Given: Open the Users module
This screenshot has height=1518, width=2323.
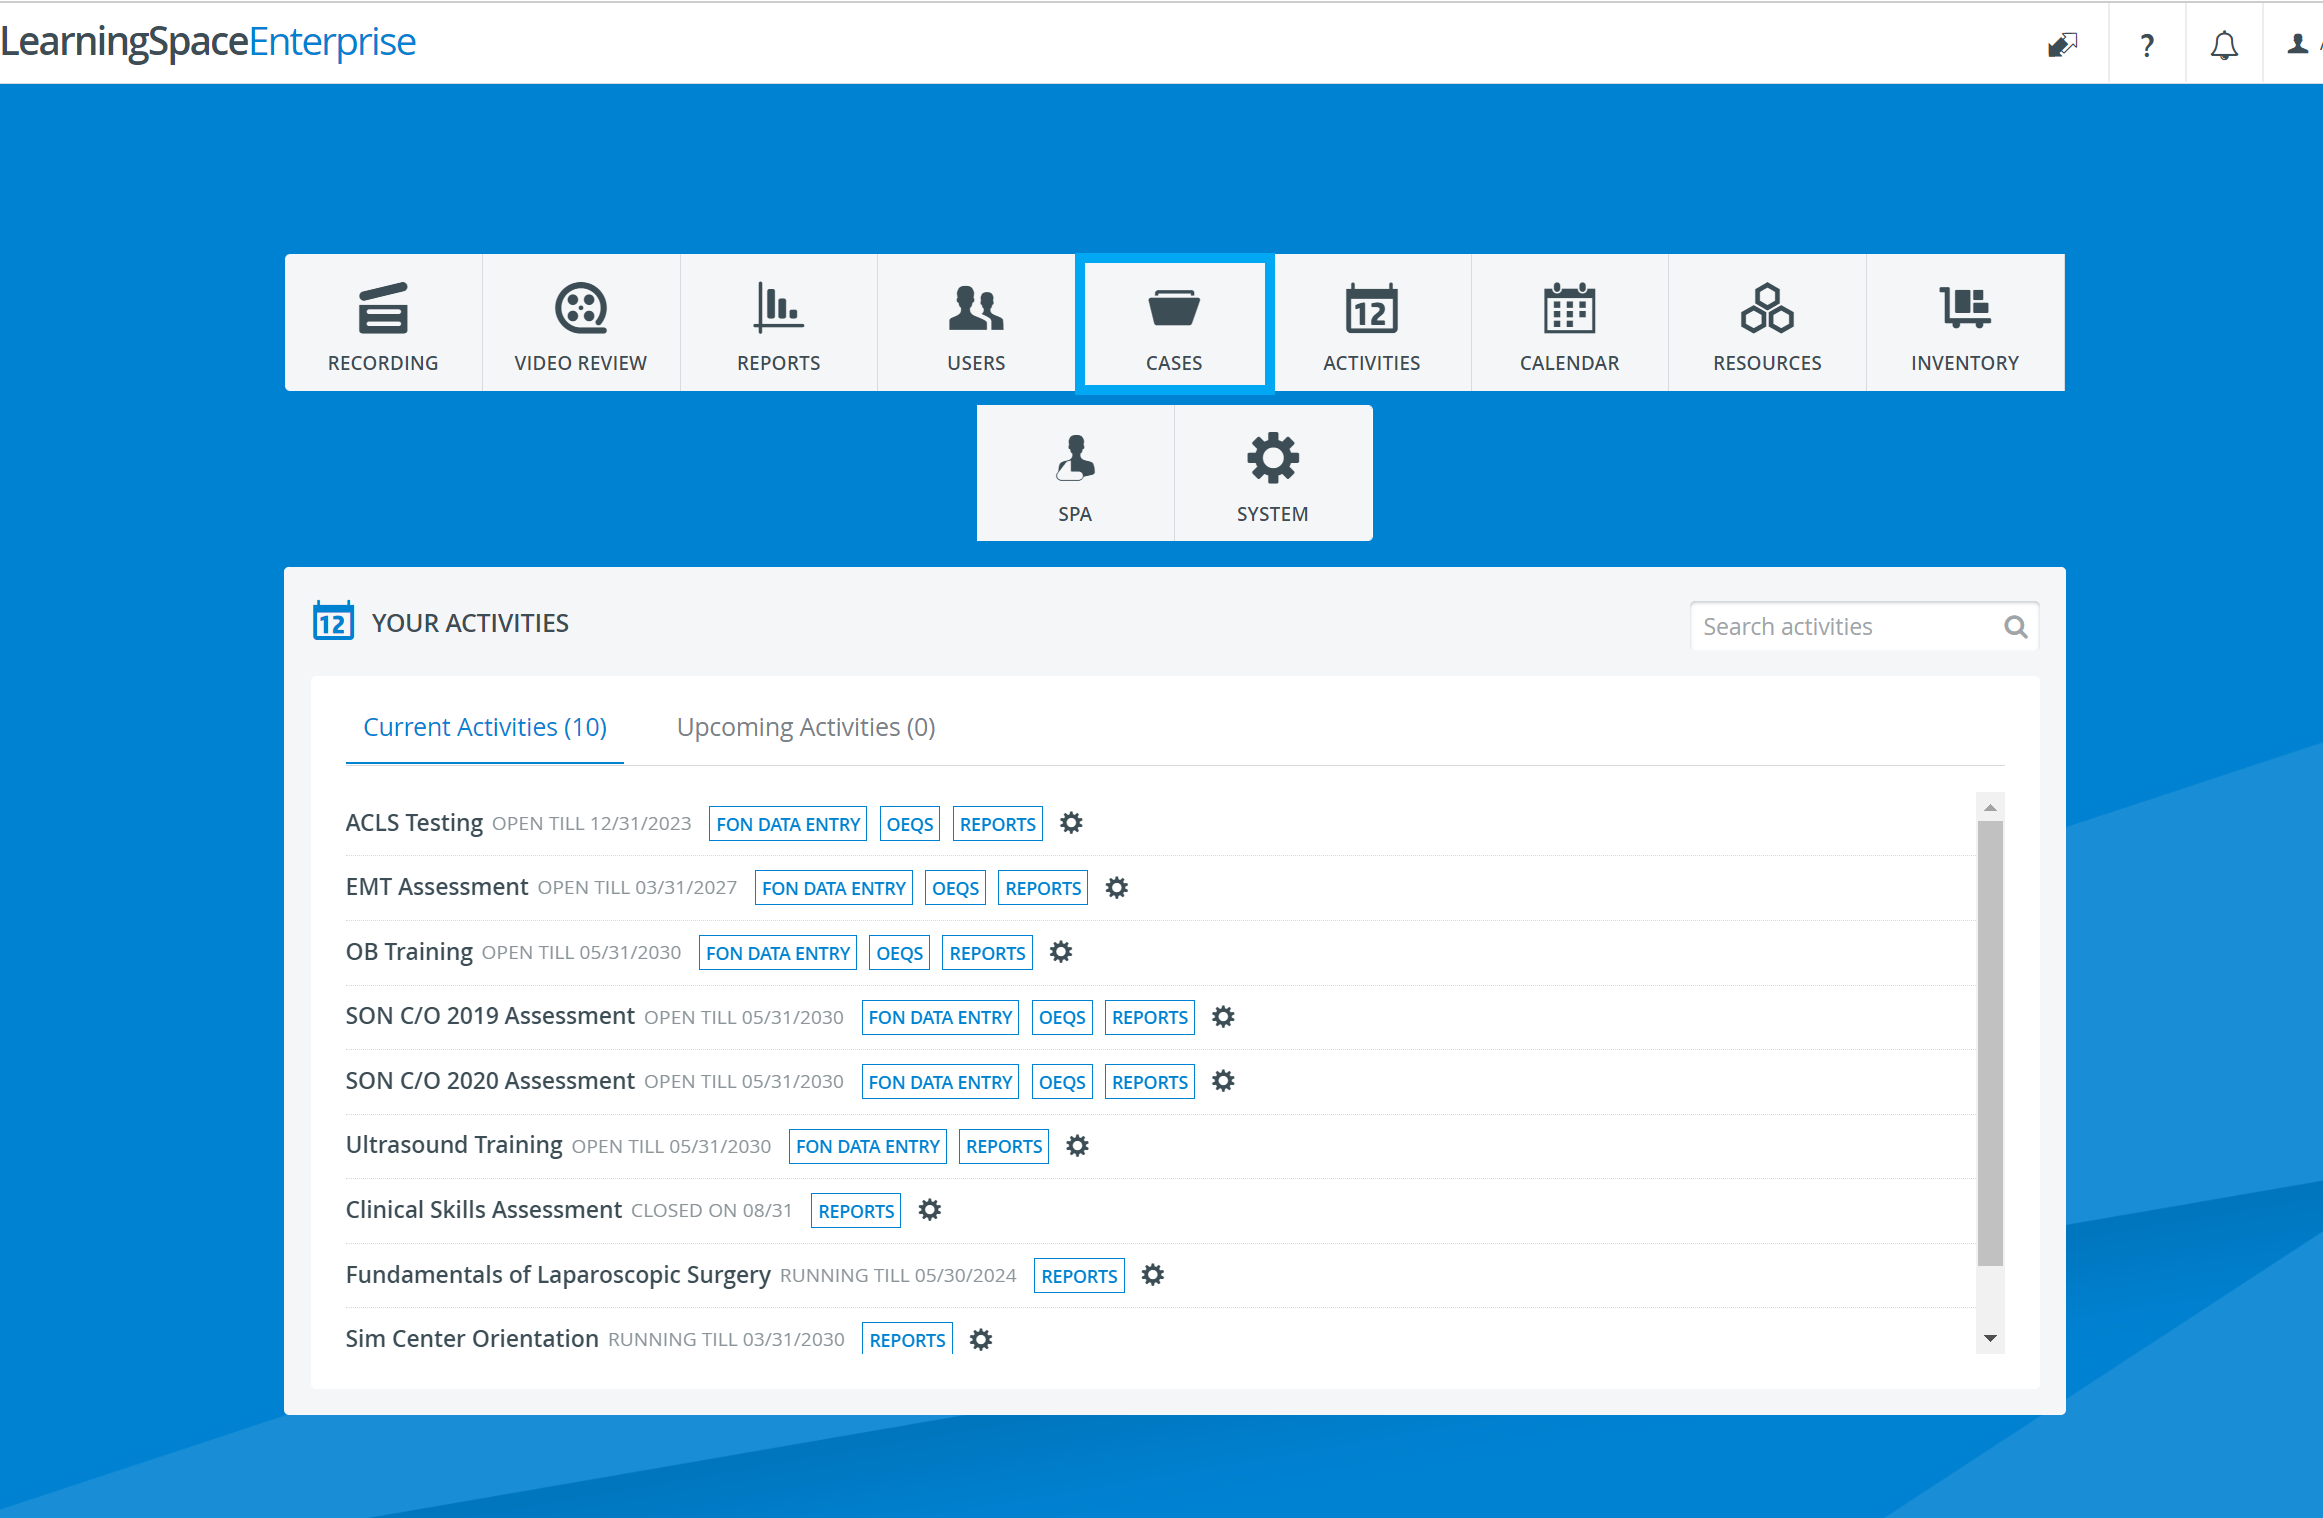Looking at the screenshot, I should (976, 323).
